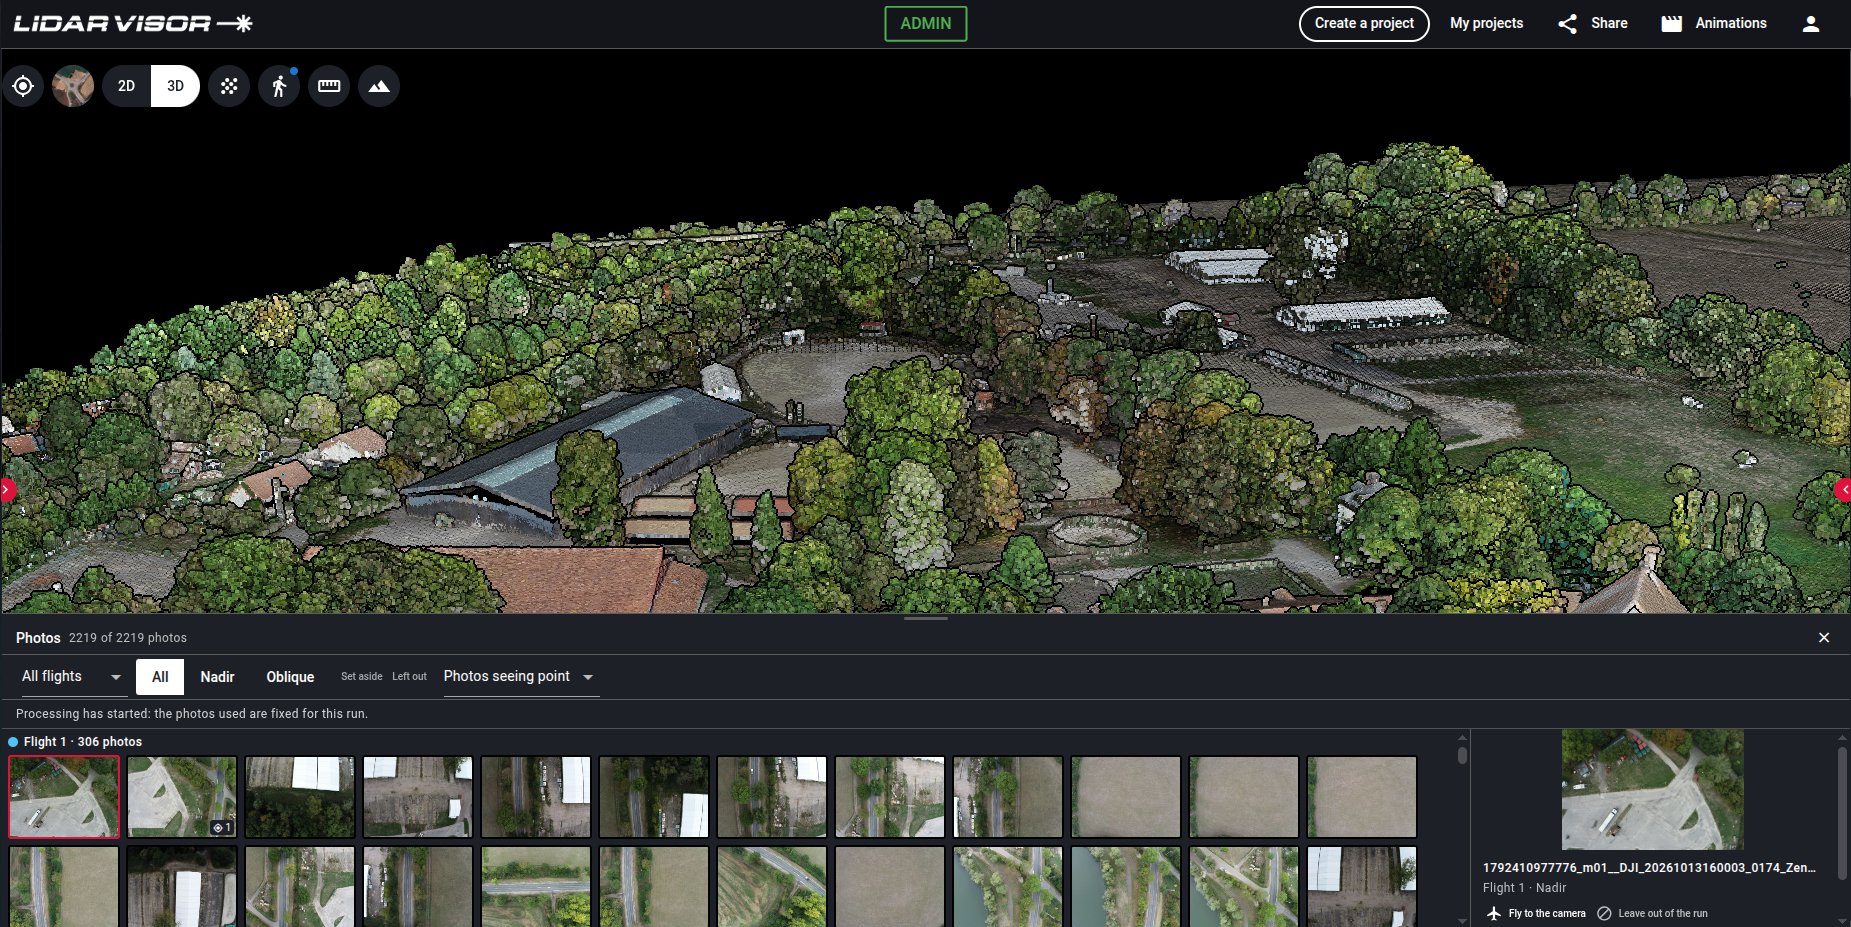Open the user account icon
The height and width of the screenshot is (927, 1851).
pyautogui.click(x=1811, y=24)
